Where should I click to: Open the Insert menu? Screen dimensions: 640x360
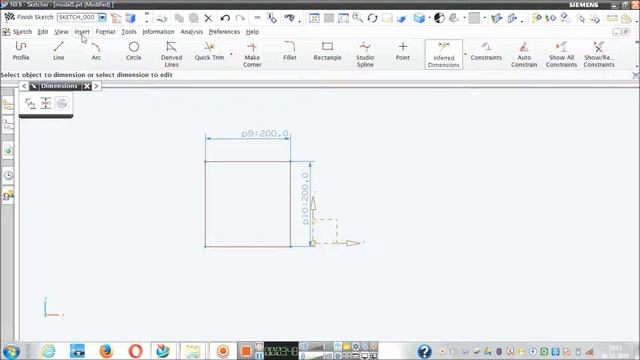point(82,32)
